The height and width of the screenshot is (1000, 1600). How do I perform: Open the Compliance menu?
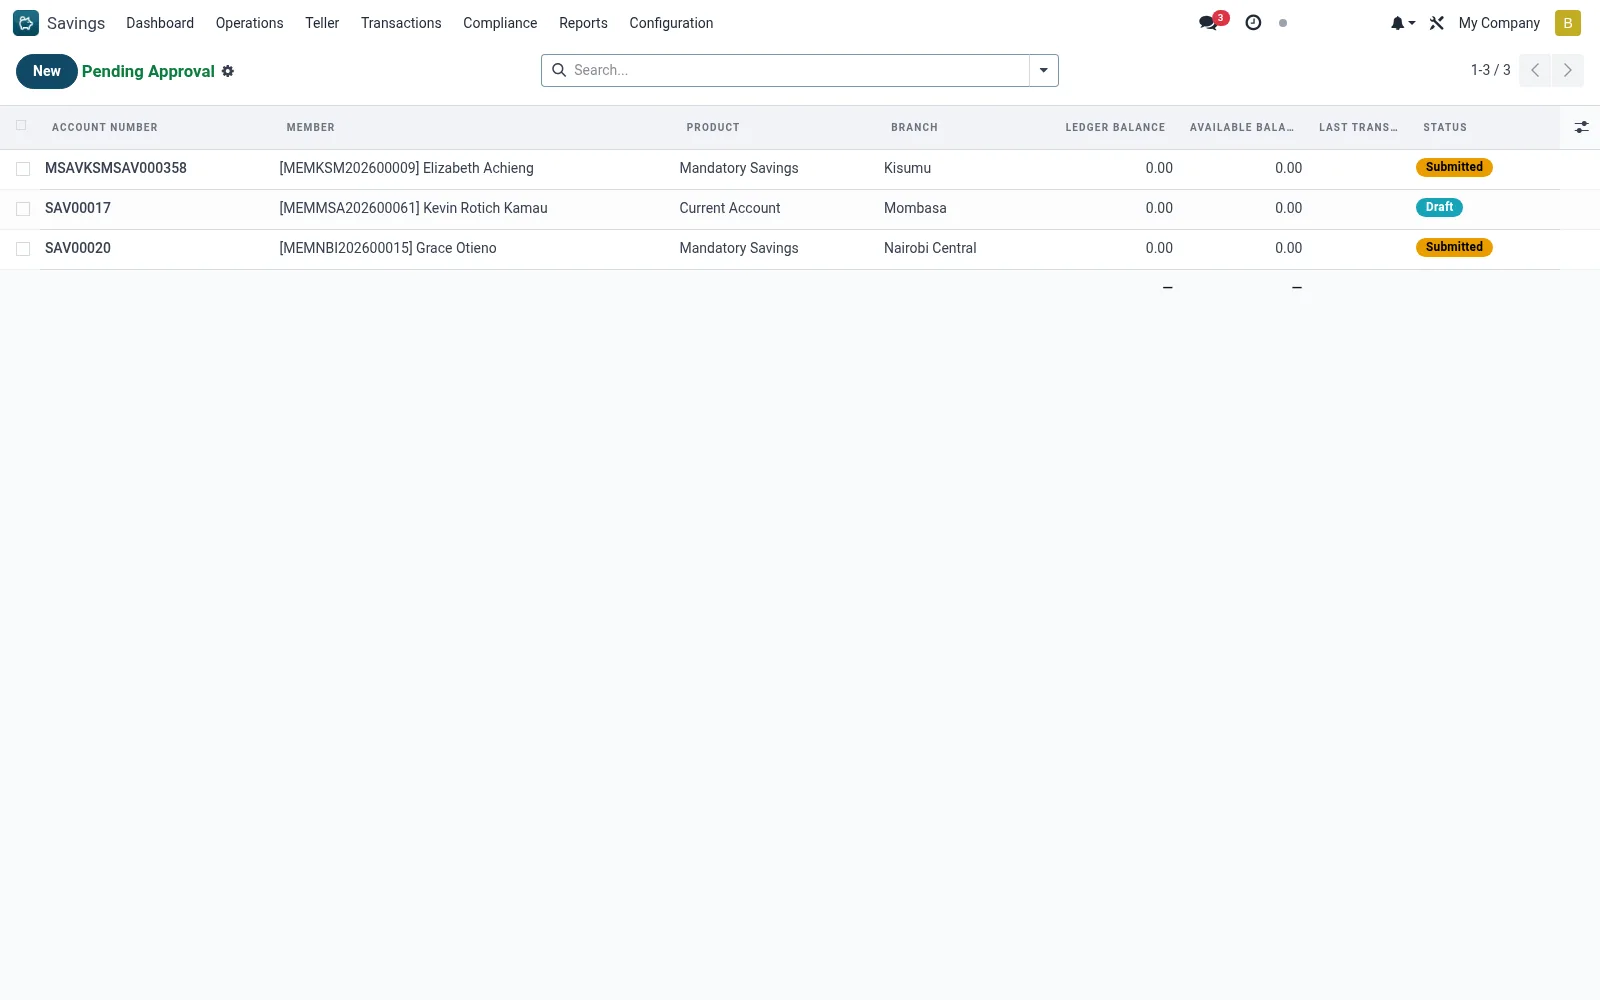pos(500,23)
